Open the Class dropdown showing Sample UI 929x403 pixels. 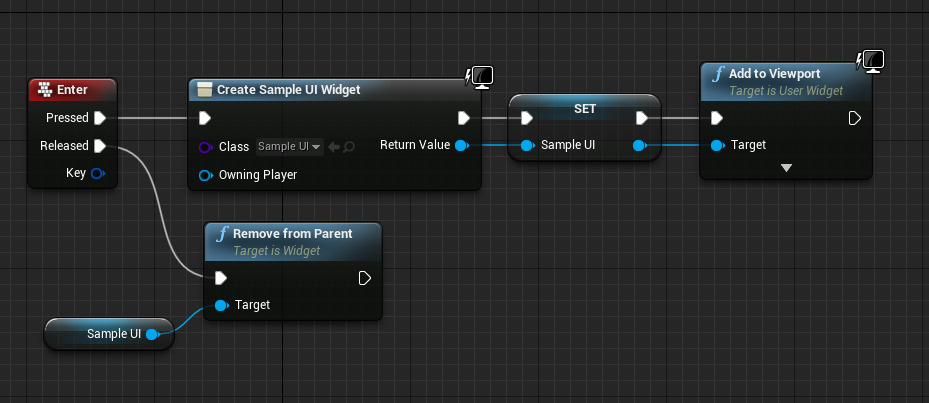(290, 146)
